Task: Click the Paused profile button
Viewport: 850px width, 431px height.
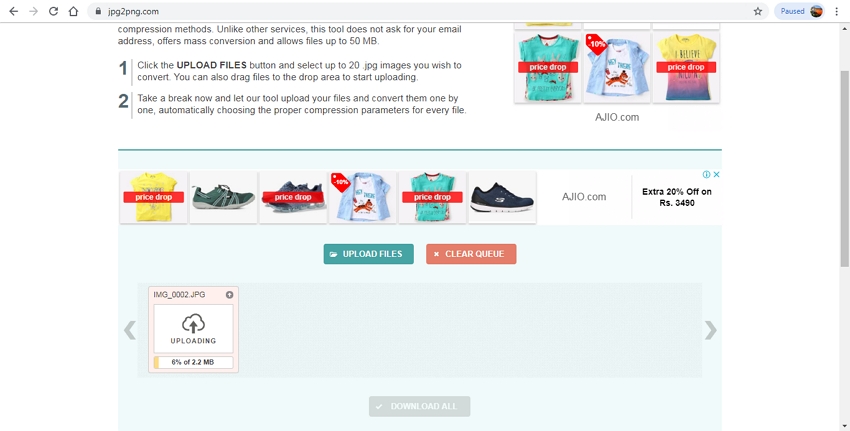Action: coord(800,11)
